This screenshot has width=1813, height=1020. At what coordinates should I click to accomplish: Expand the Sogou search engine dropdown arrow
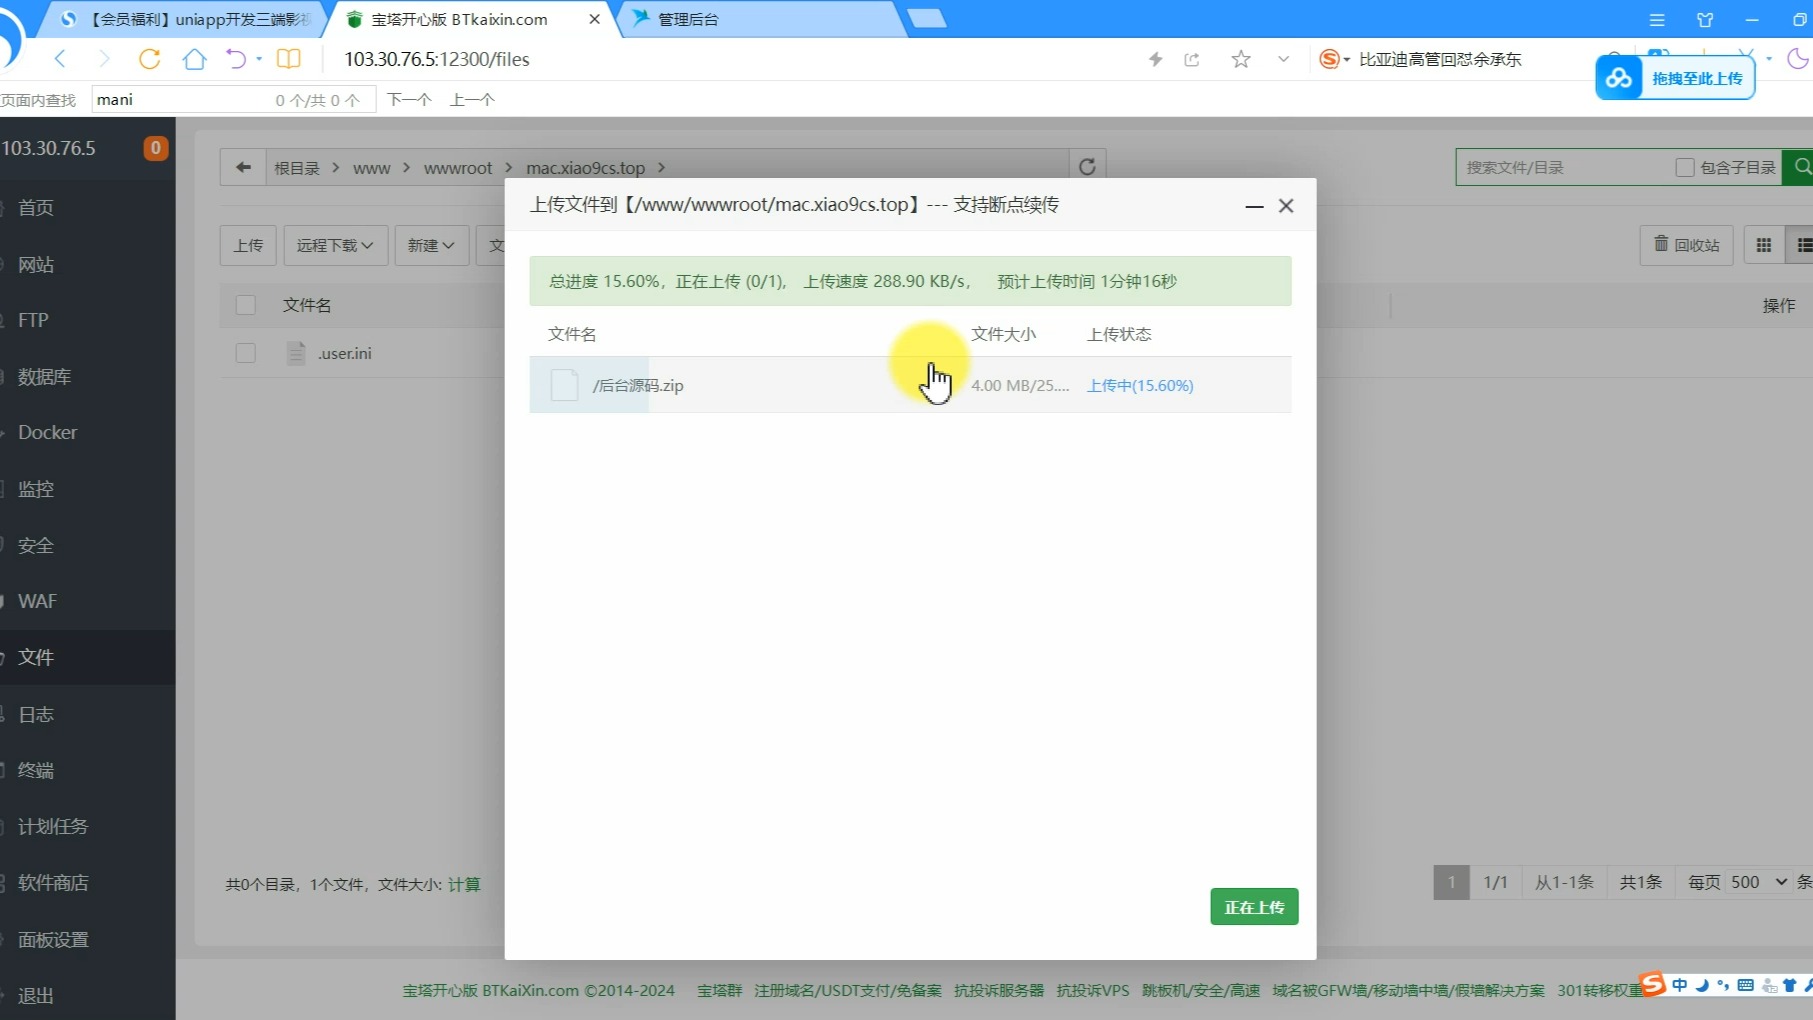(x=1347, y=60)
